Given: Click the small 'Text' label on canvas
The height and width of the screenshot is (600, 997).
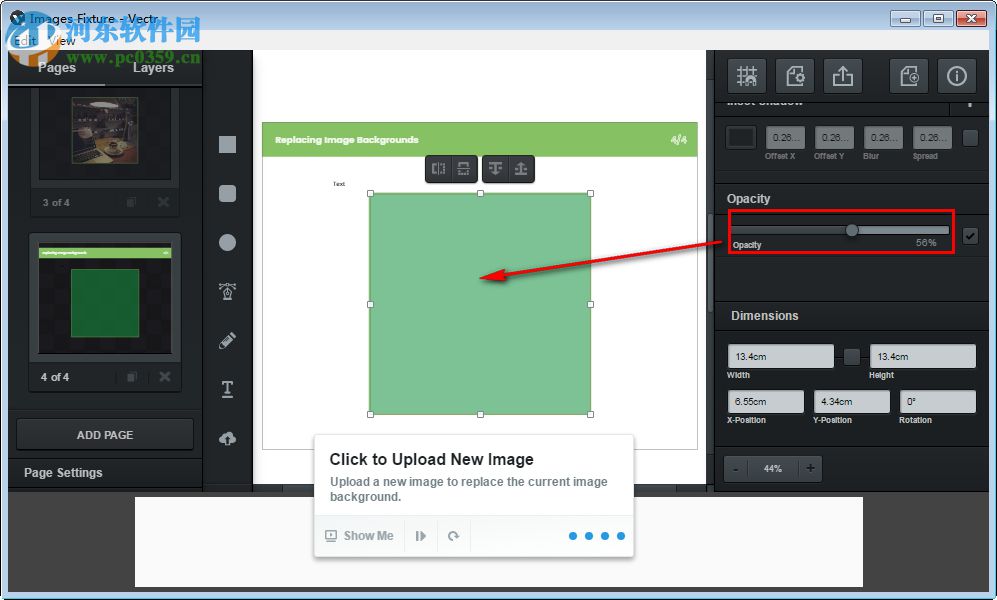Looking at the screenshot, I should tap(339, 184).
